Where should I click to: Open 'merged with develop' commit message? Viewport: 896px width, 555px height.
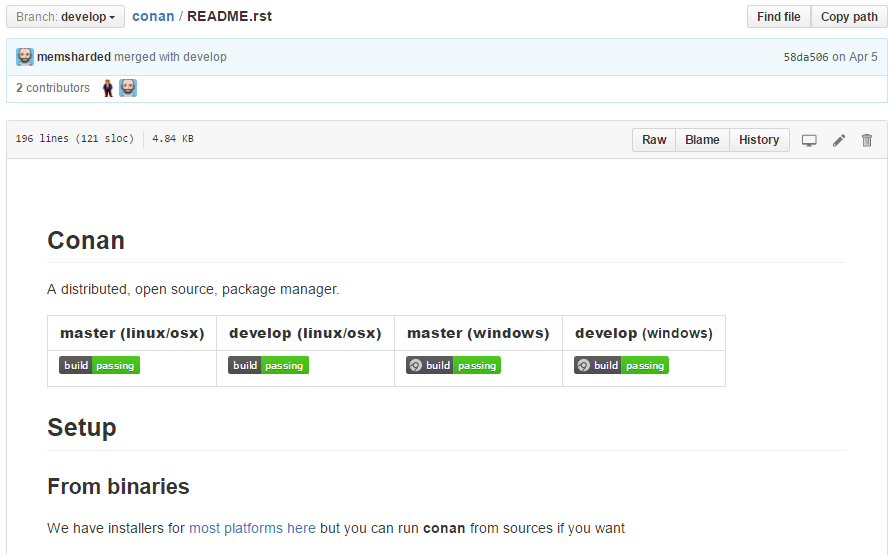click(x=170, y=57)
